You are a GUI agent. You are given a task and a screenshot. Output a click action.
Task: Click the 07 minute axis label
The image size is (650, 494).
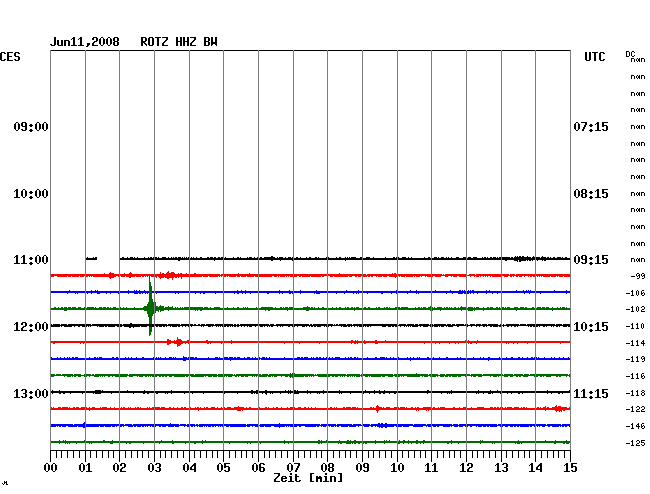[x=293, y=468]
